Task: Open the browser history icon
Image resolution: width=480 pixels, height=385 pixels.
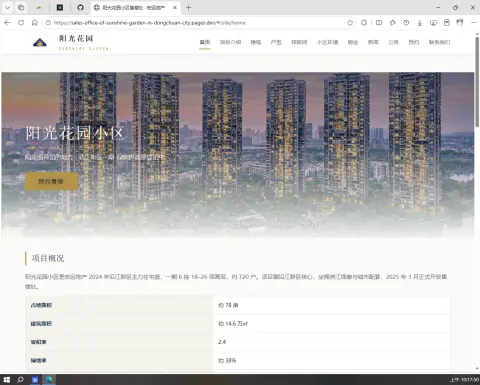Action: 406,23
